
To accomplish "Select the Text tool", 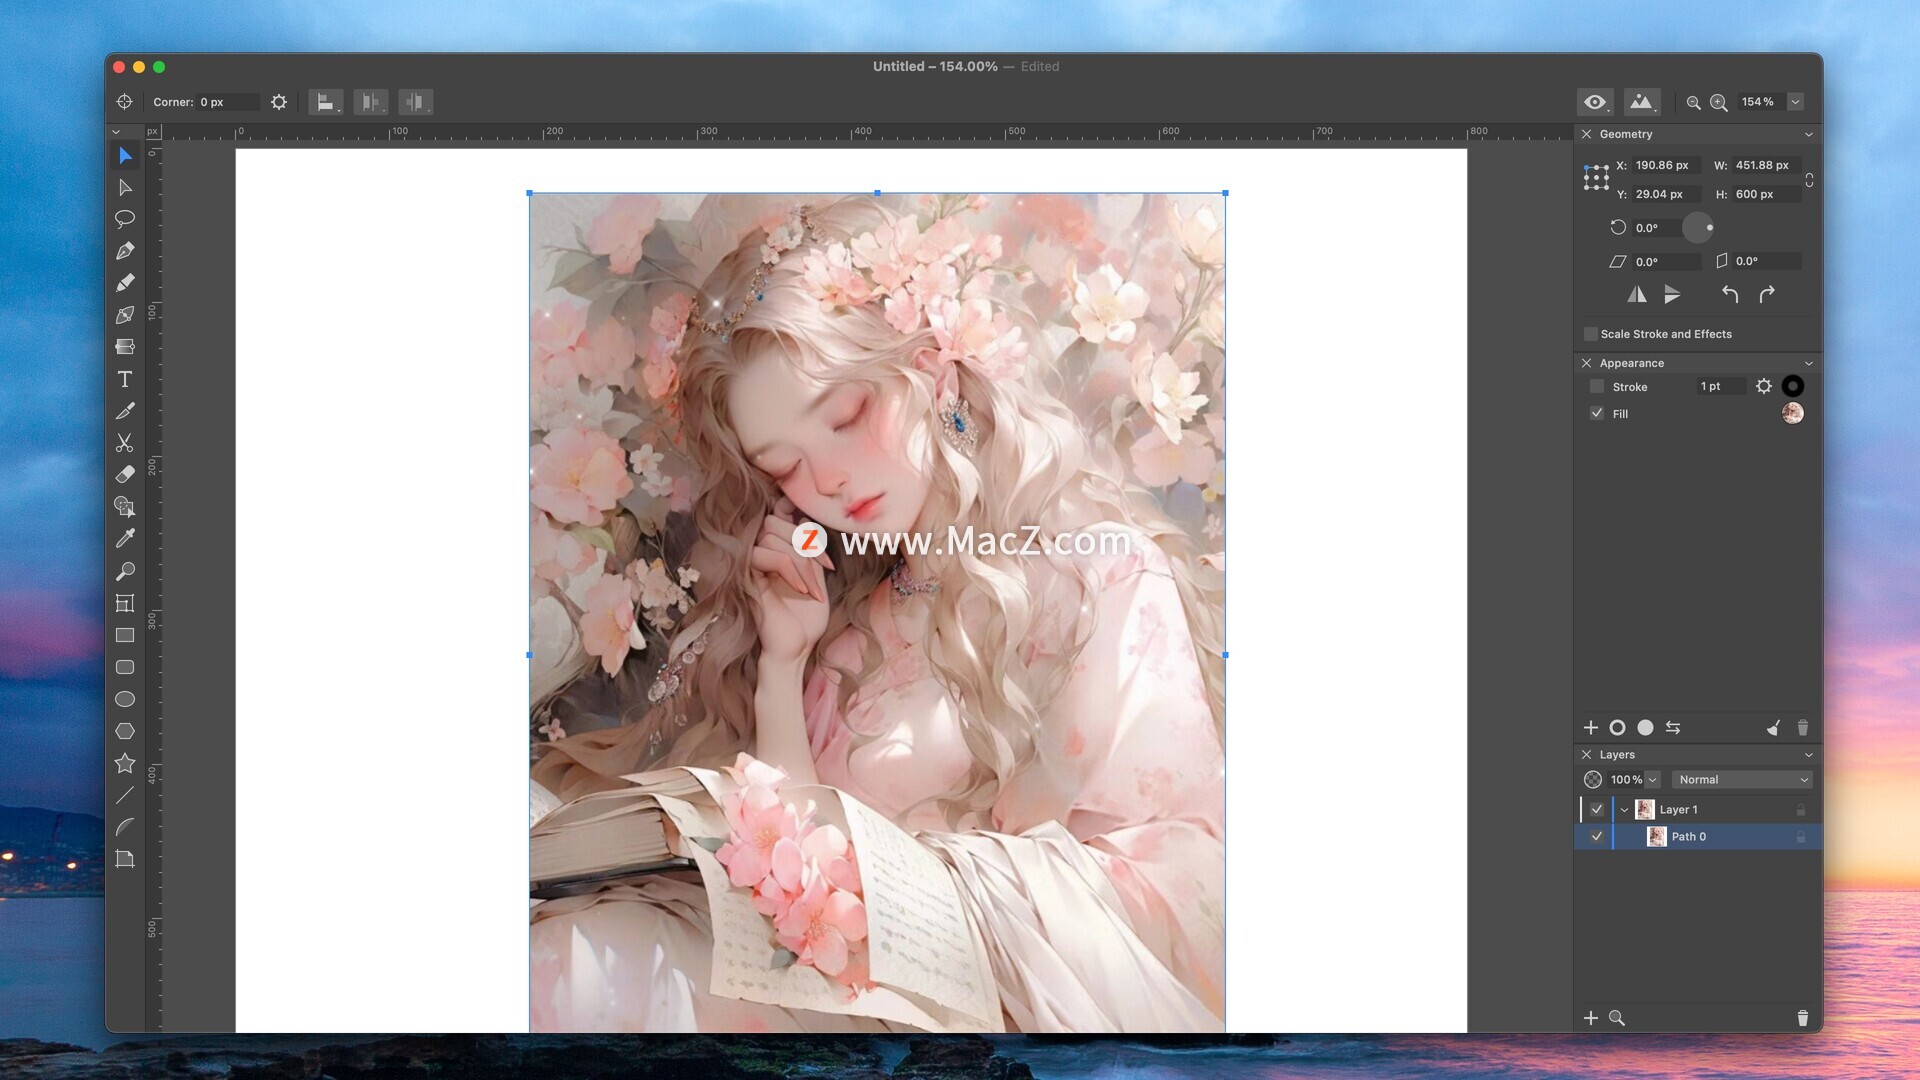I will pos(125,379).
